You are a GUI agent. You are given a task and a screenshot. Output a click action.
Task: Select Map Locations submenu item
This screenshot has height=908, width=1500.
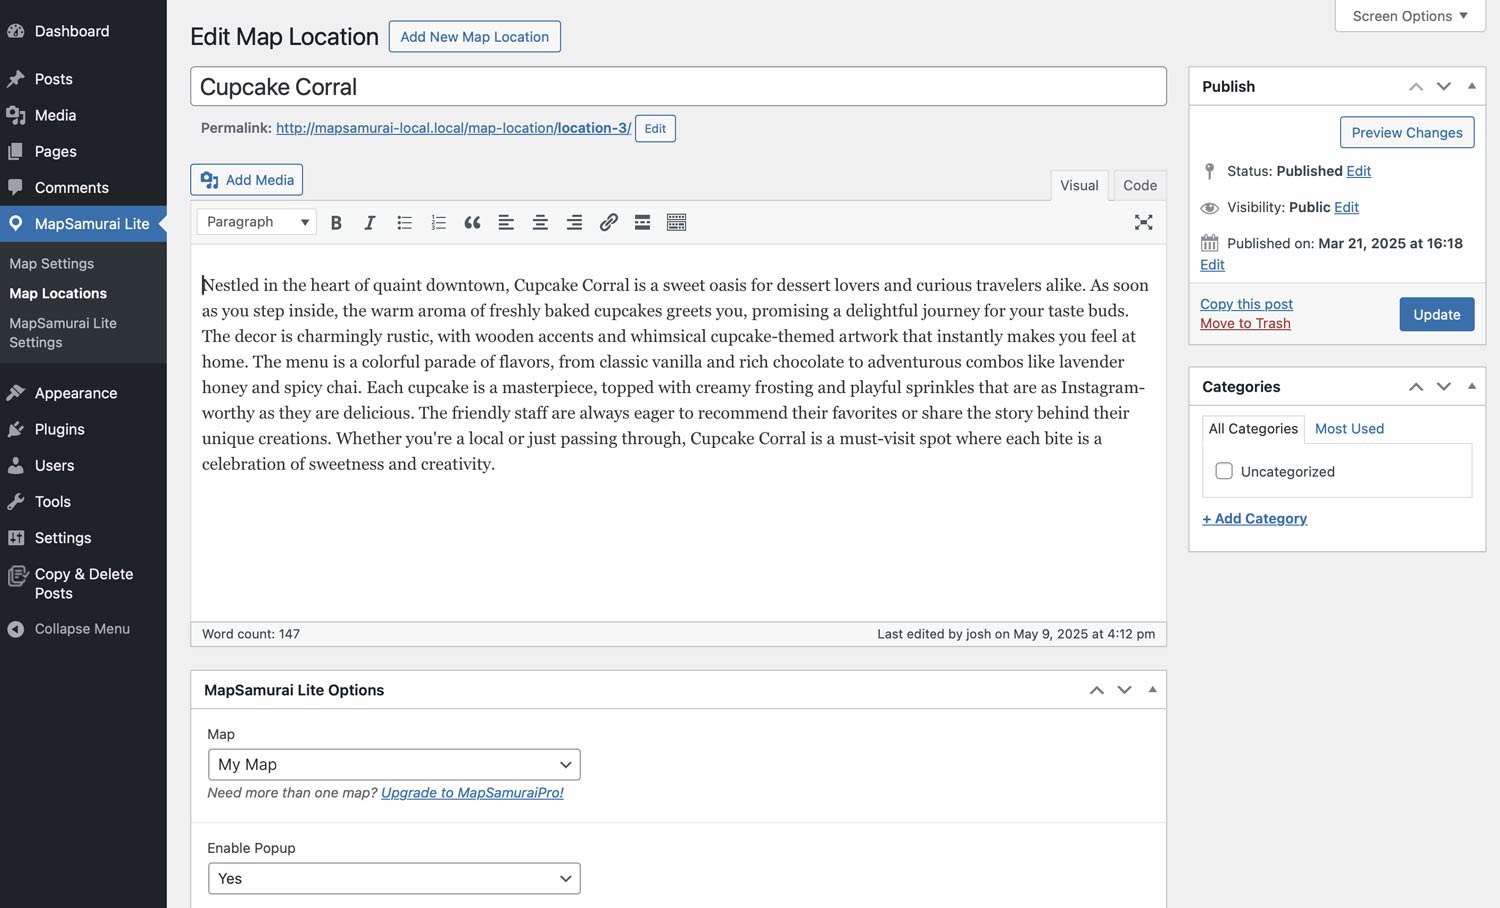point(58,293)
